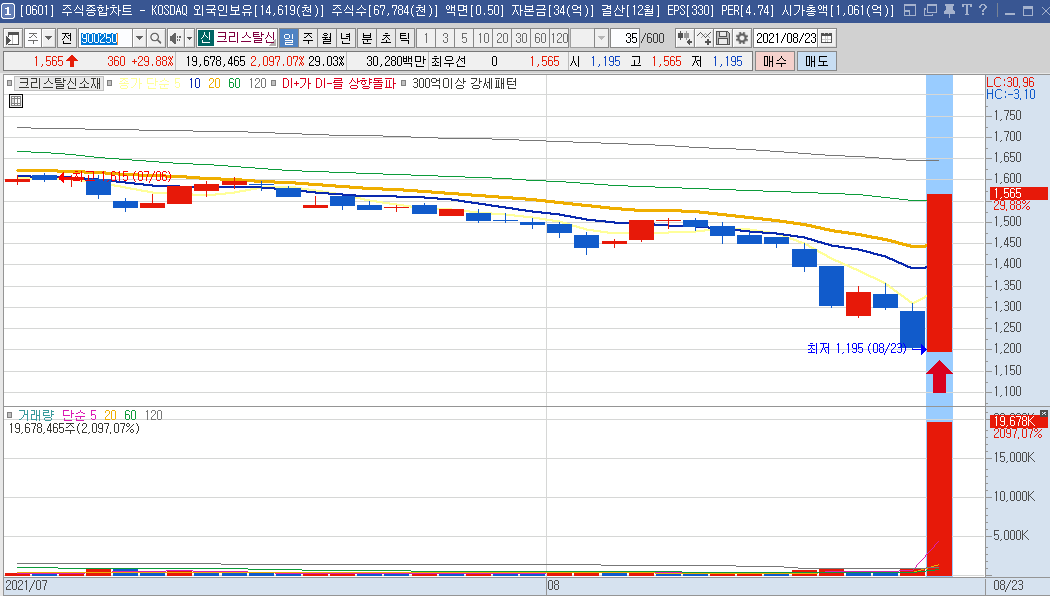Click the add candle indicator icon
The image size is (1050, 596).
684,38
